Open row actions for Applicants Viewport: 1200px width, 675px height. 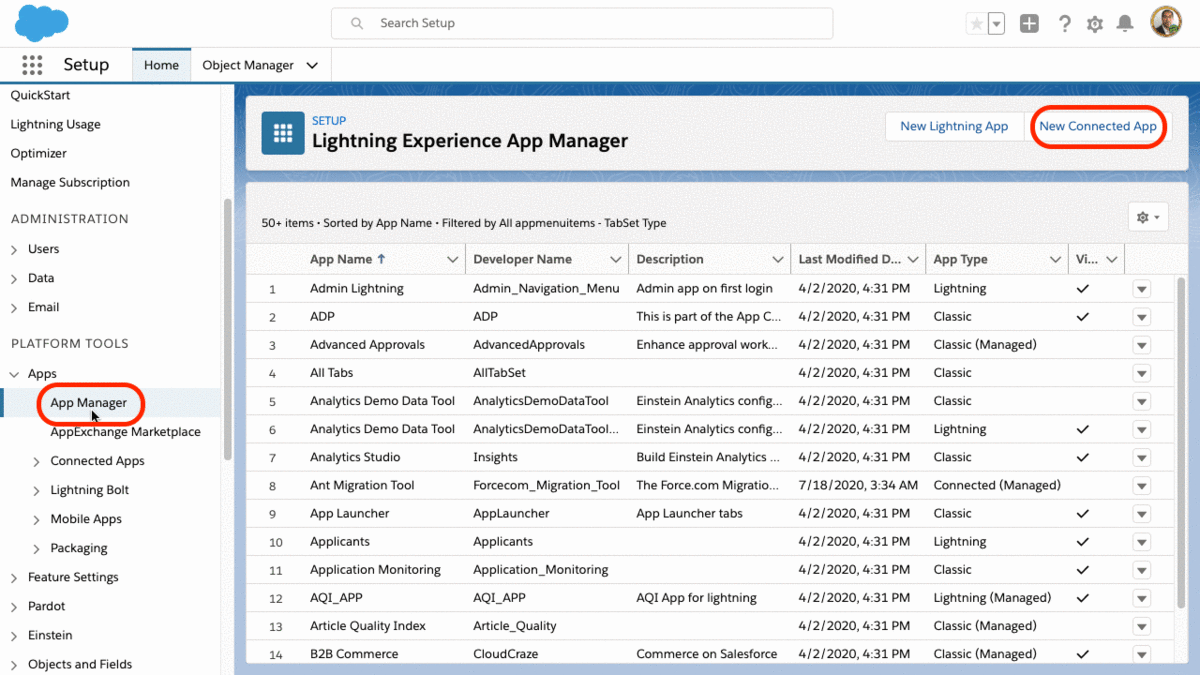click(1141, 542)
